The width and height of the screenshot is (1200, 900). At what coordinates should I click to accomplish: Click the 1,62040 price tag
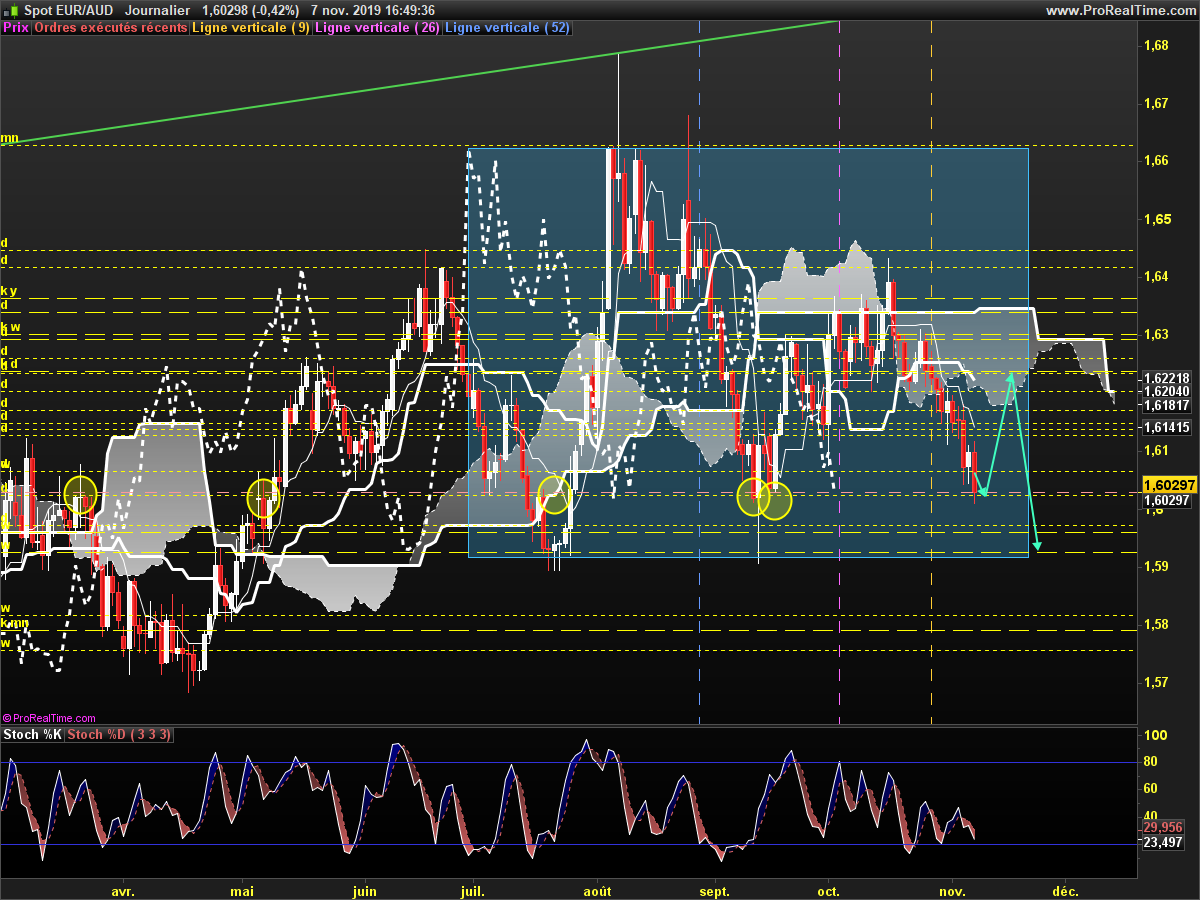click(x=1166, y=392)
